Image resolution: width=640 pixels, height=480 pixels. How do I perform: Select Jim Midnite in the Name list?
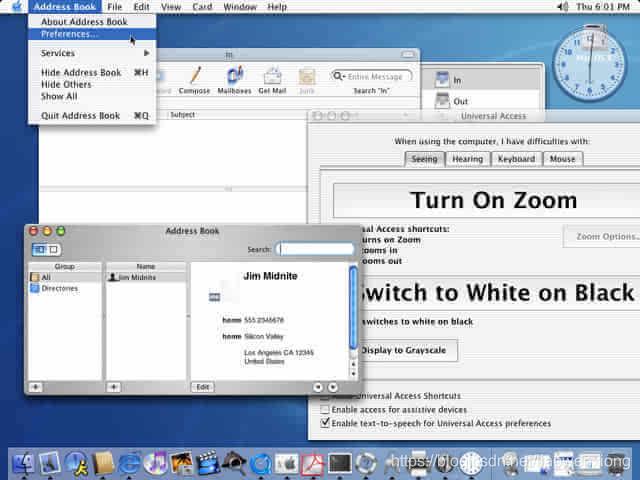point(146,277)
